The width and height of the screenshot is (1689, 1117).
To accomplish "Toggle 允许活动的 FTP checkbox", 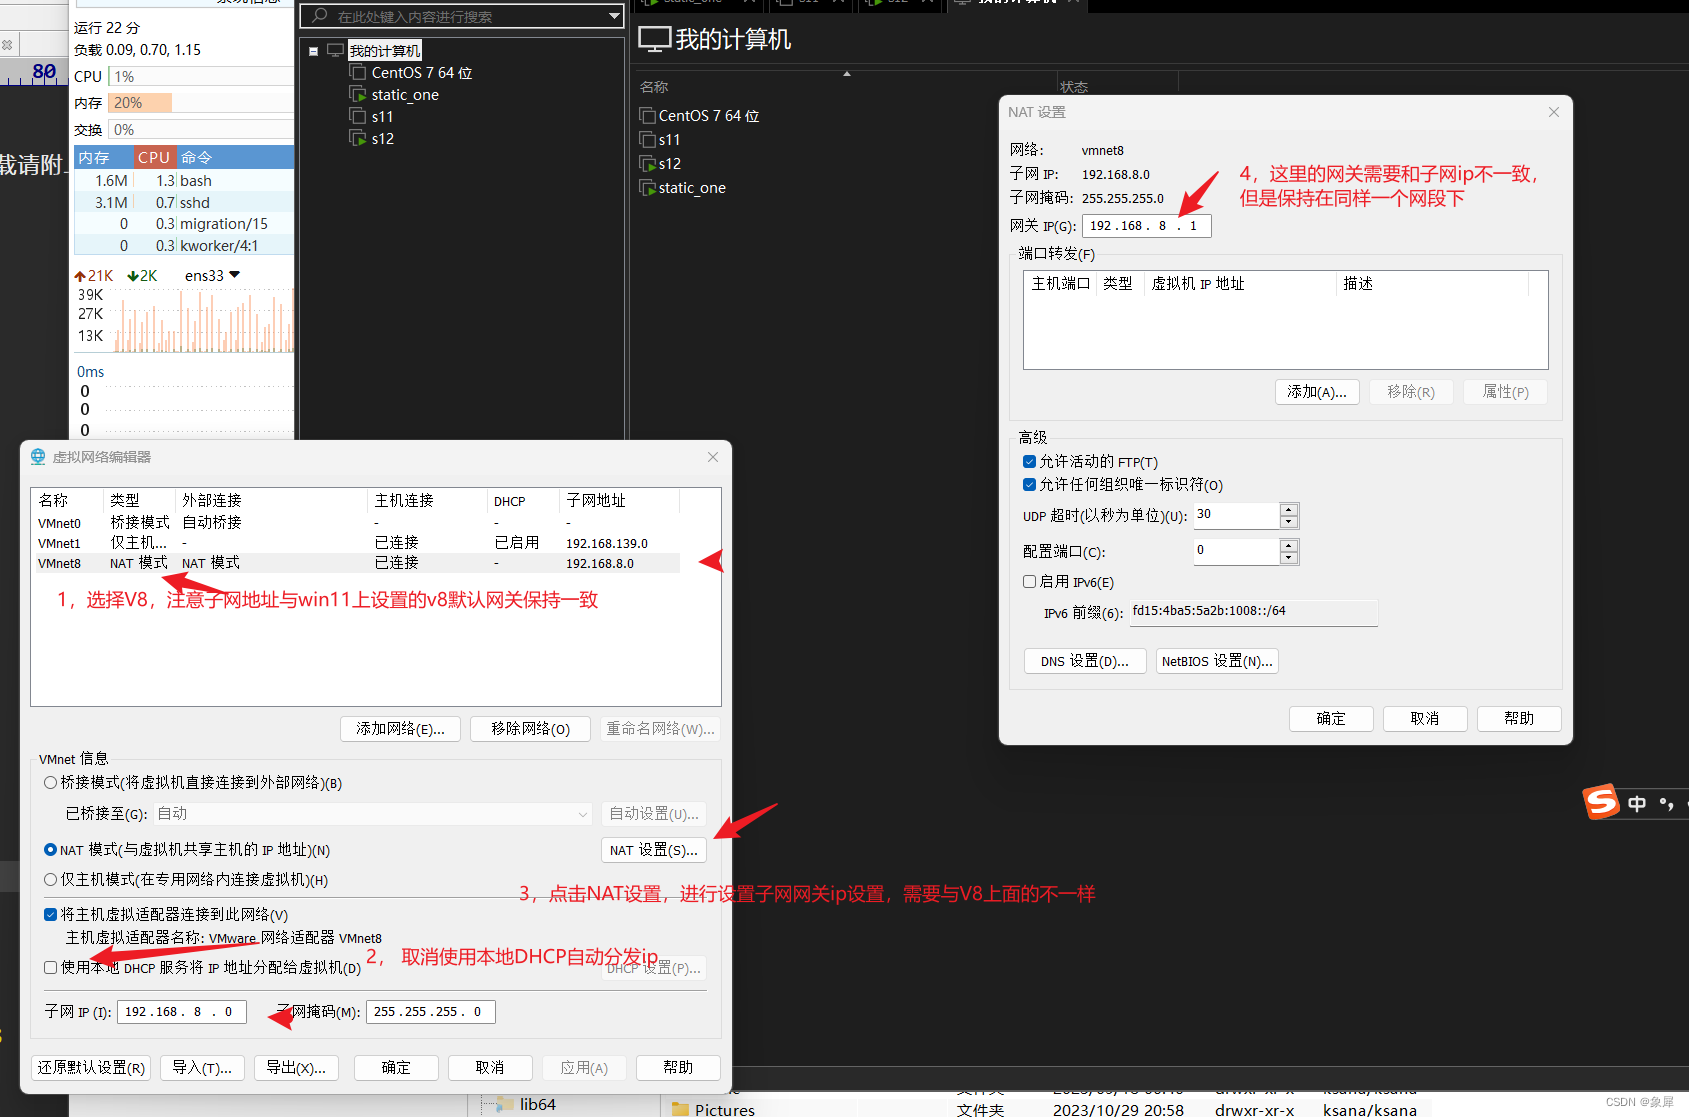I will click(x=1029, y=461).
